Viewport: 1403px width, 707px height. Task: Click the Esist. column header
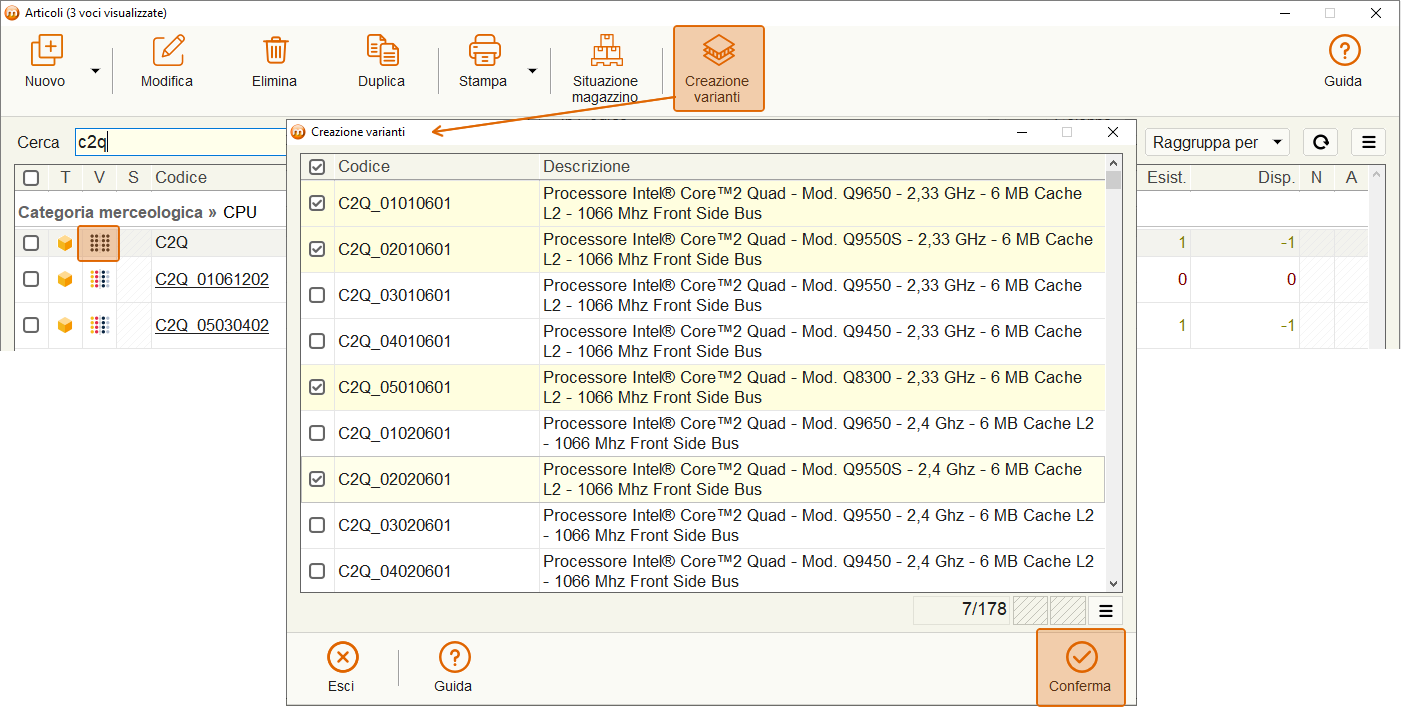tap(1166, 178)
